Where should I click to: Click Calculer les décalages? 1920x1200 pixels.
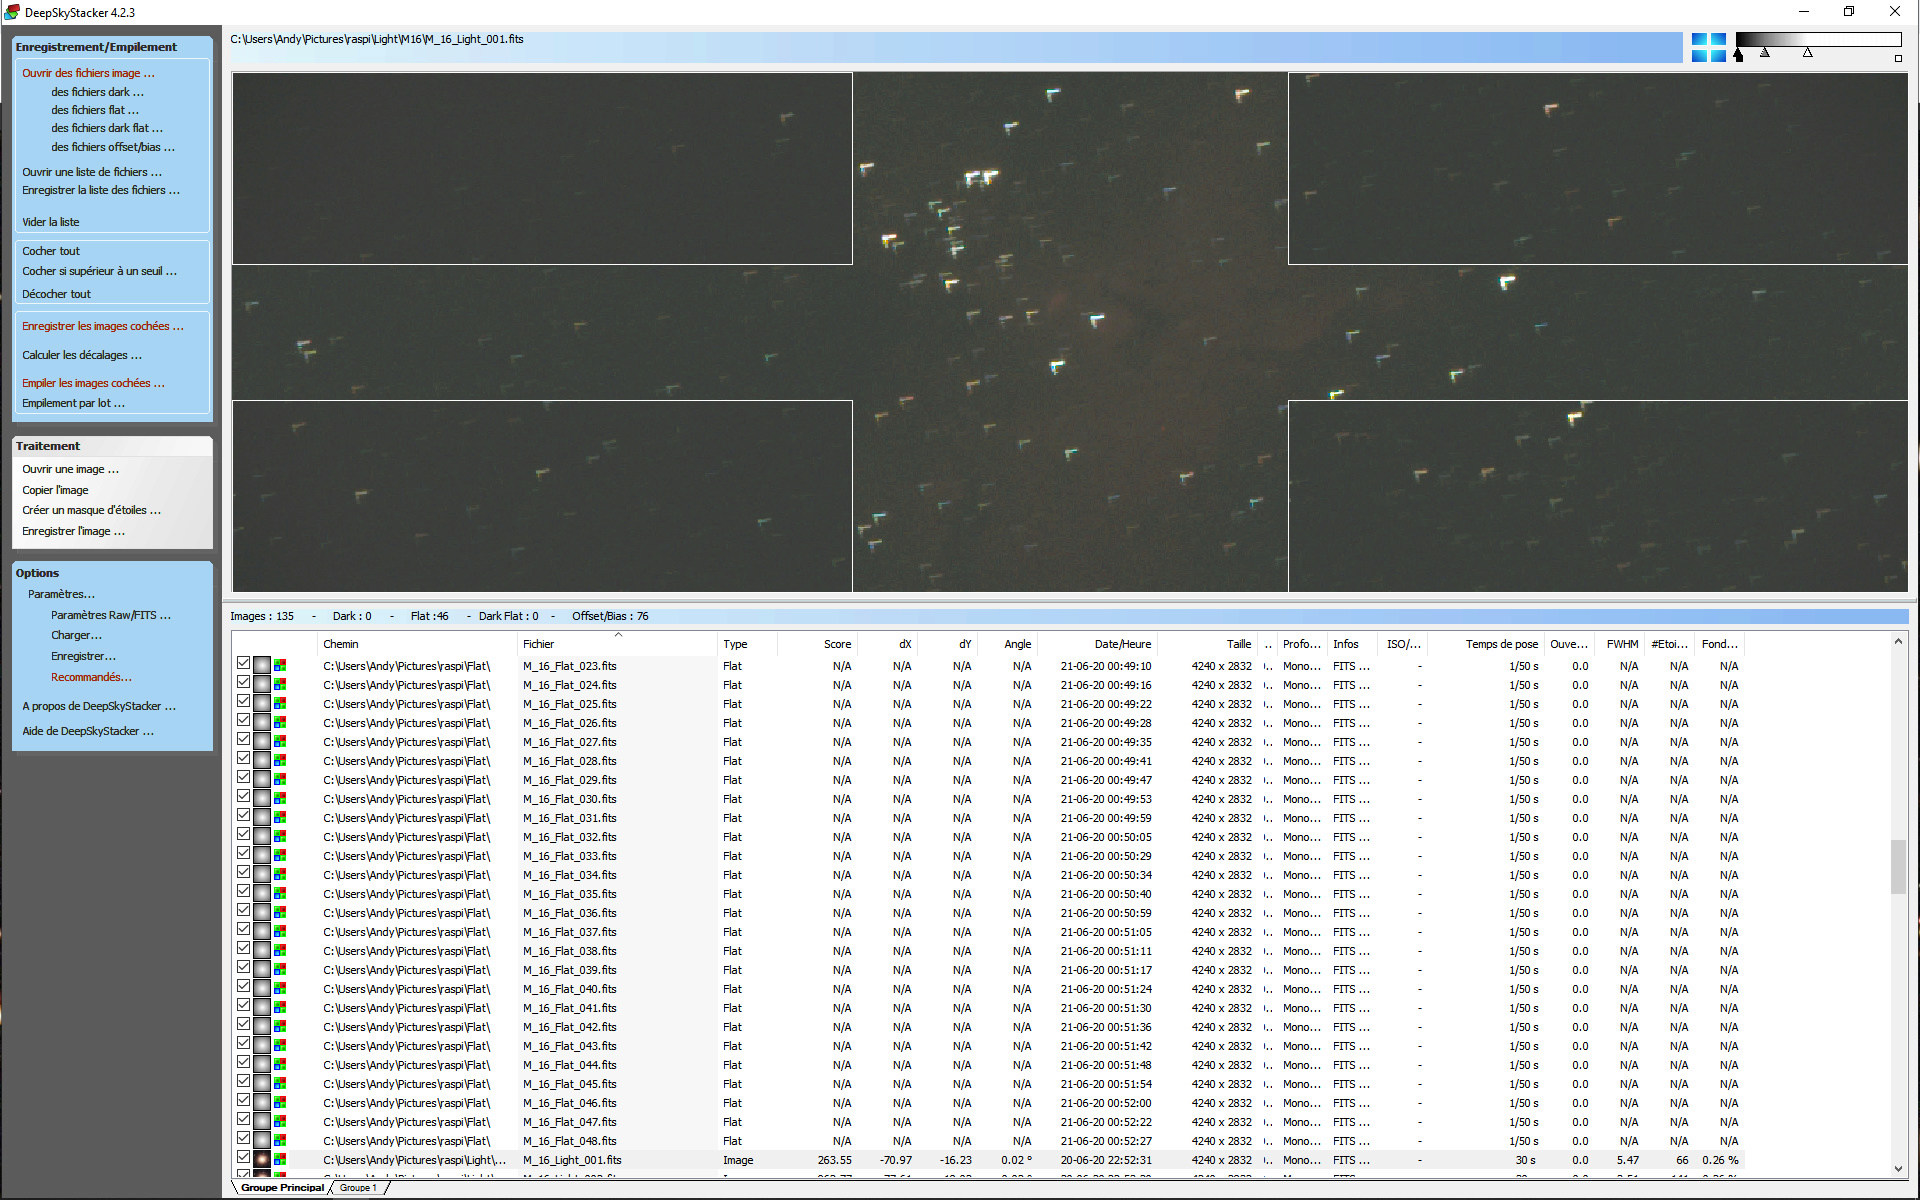[x=82, y=355]
